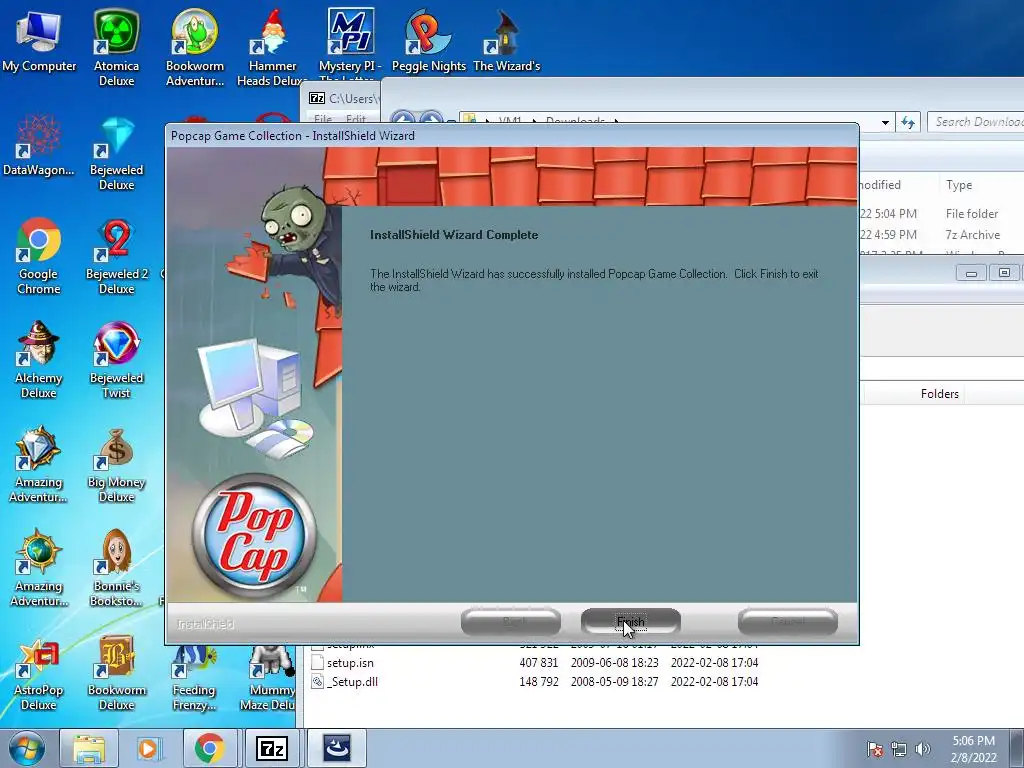Screen dimensions: 1024x768
Task: Select the Atomica Deluxe desktop shortcut
Action: 116,48
